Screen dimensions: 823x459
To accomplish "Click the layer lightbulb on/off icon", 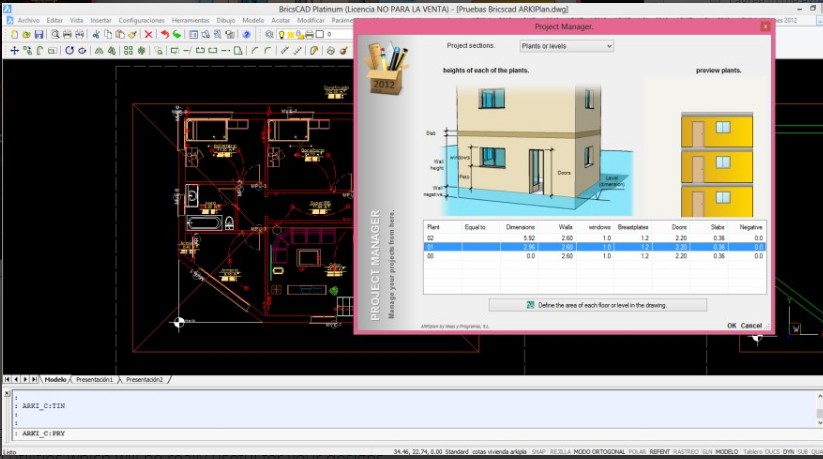I will [x=281, y=35].
